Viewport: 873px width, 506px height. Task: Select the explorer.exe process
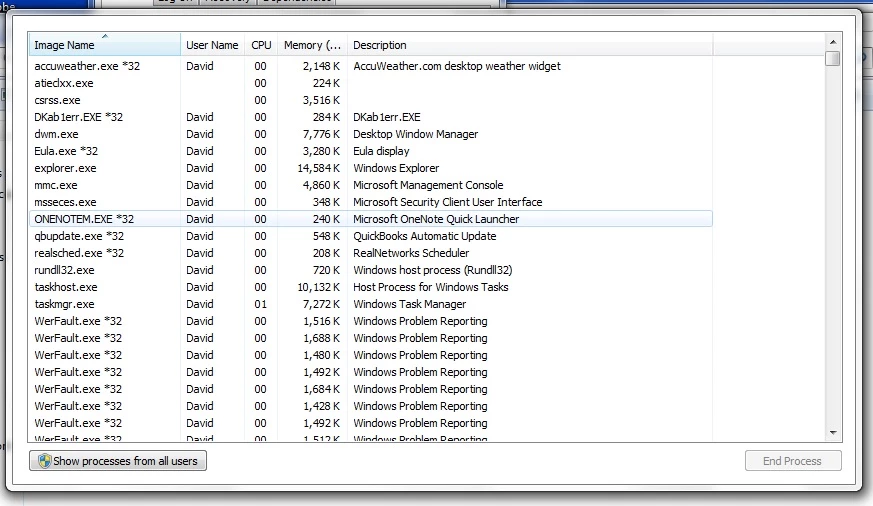pos(371,168)
